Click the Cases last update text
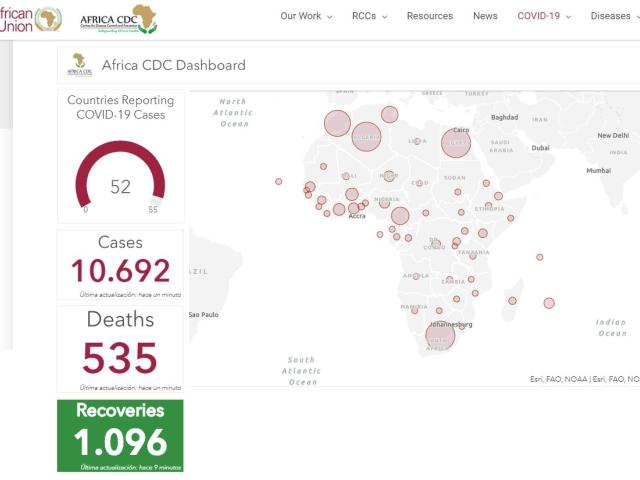The height and width of the screenshot is (480, 640). pos(130,294)
